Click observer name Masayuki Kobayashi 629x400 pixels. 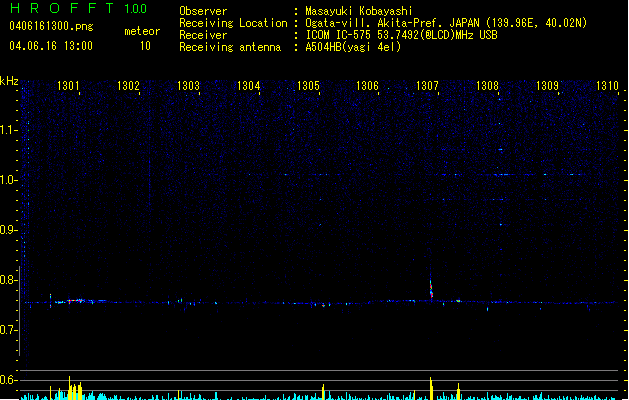(x=359, y=11)
